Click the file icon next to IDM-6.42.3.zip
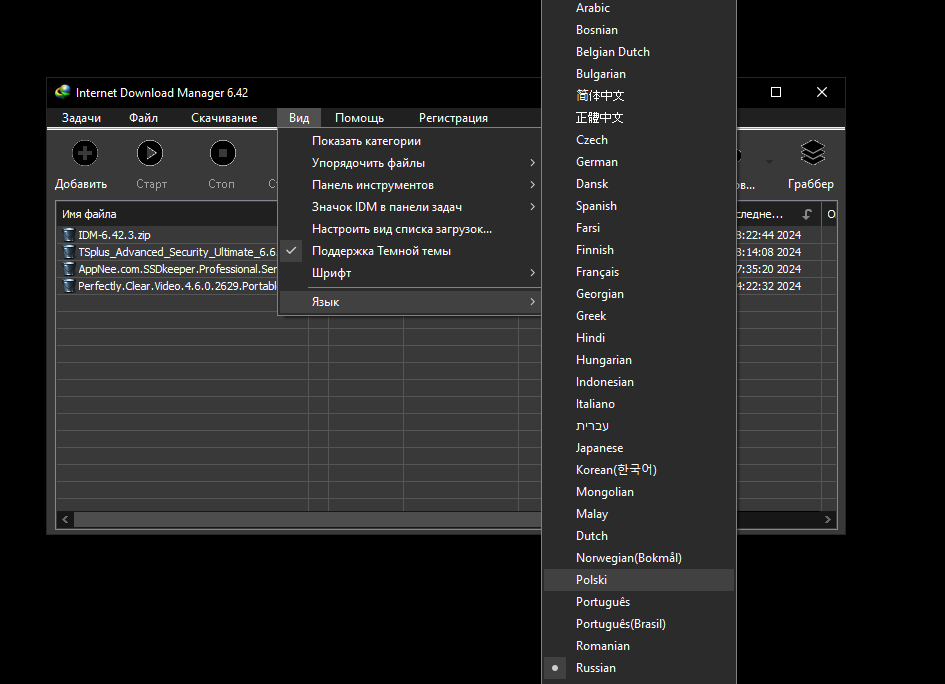The height and width of the screenshot is (684, 945). tap(69, 234)
